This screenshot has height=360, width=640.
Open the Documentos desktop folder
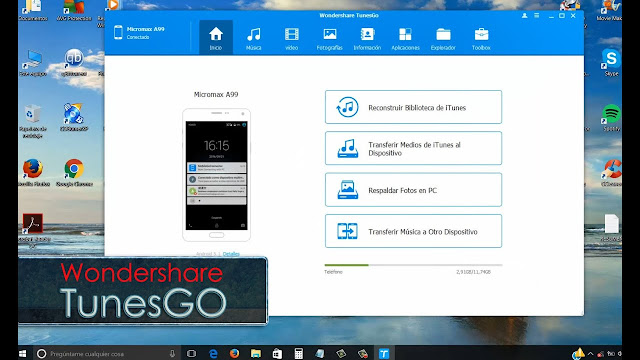coord(33,11)
